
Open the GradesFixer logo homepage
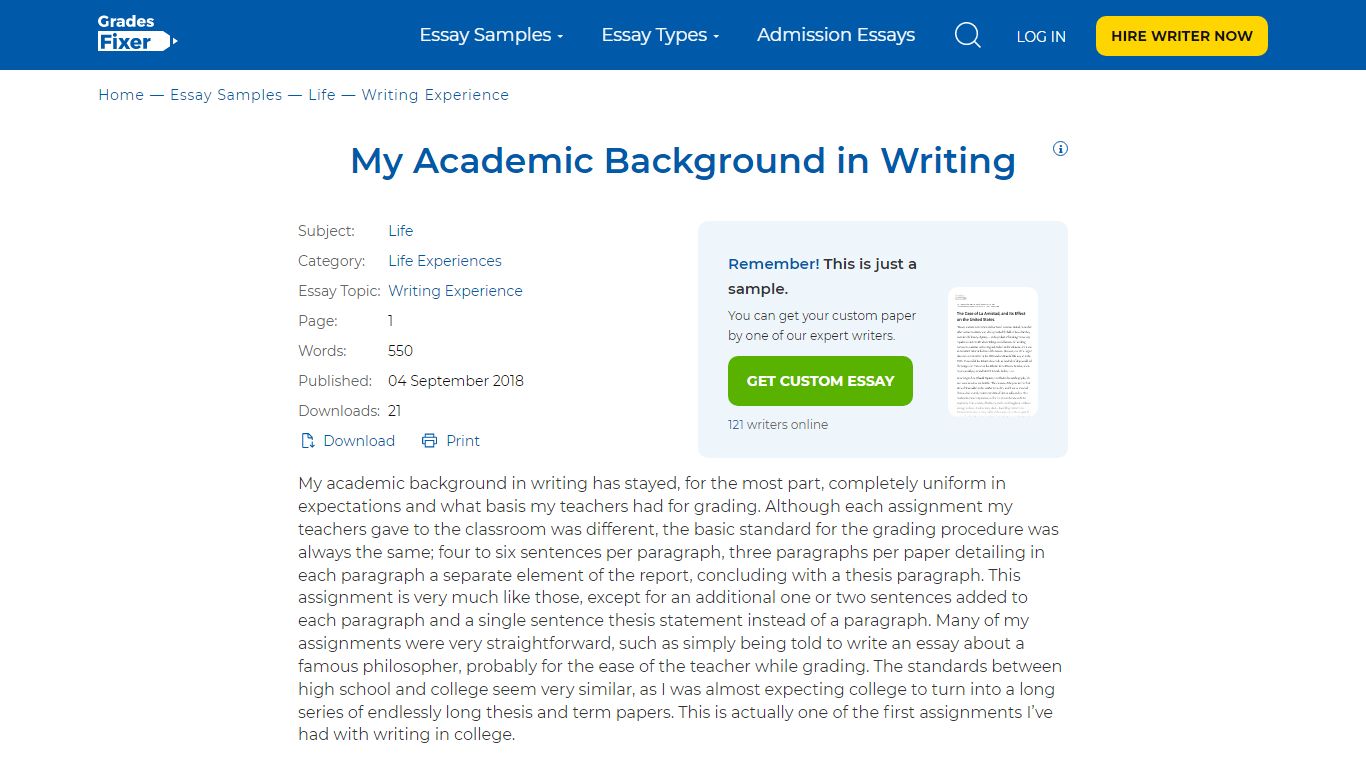(138, 34)
